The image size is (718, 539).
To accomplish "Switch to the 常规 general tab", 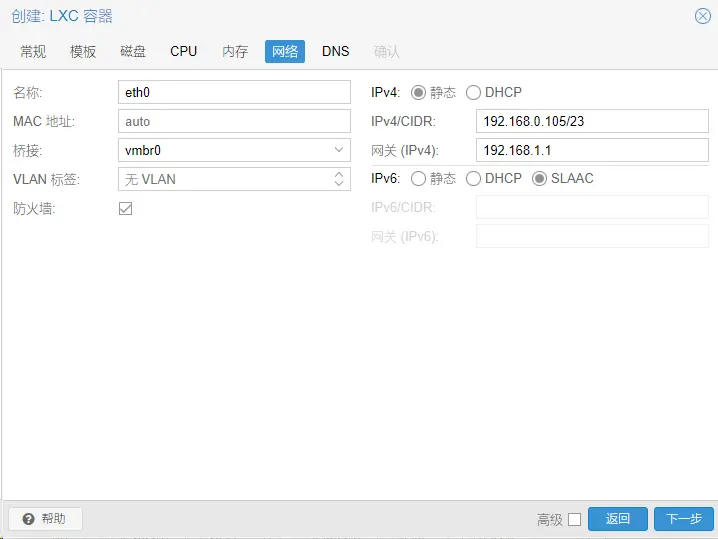I will point(33,51).
